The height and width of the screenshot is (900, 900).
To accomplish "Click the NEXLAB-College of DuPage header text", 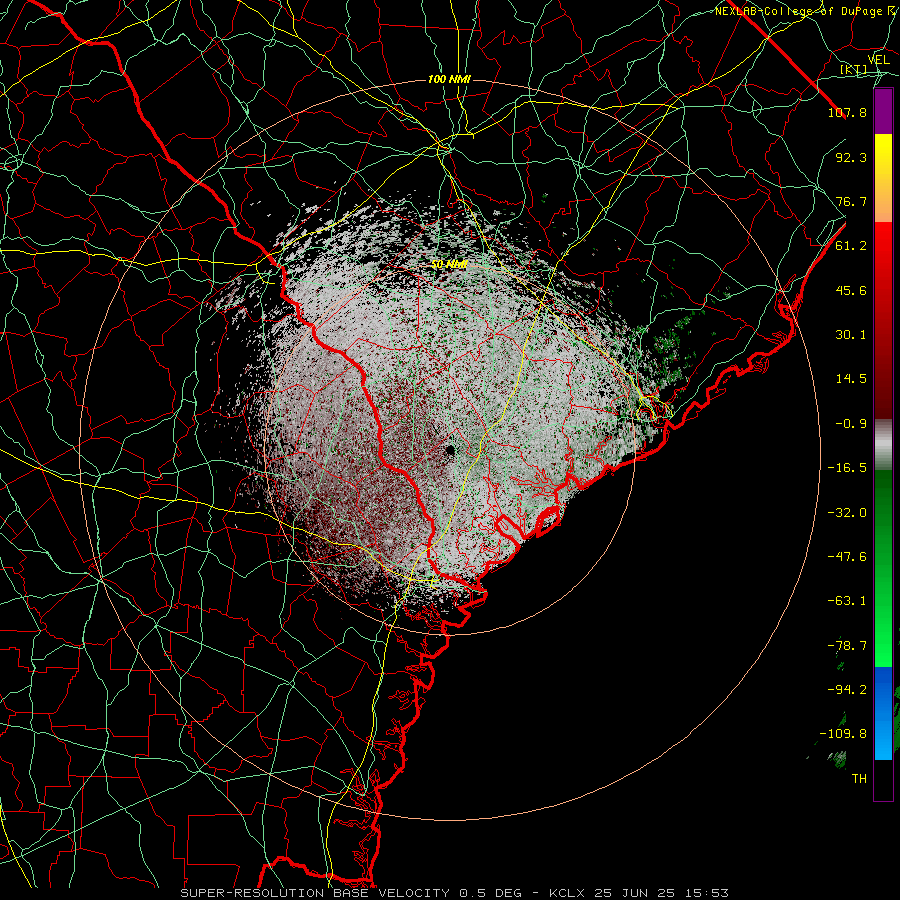I will [x=807, y=11].
